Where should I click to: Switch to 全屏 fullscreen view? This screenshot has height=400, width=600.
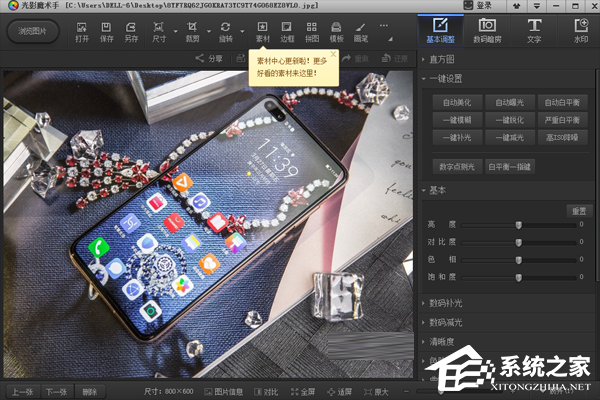coord(303,392)
